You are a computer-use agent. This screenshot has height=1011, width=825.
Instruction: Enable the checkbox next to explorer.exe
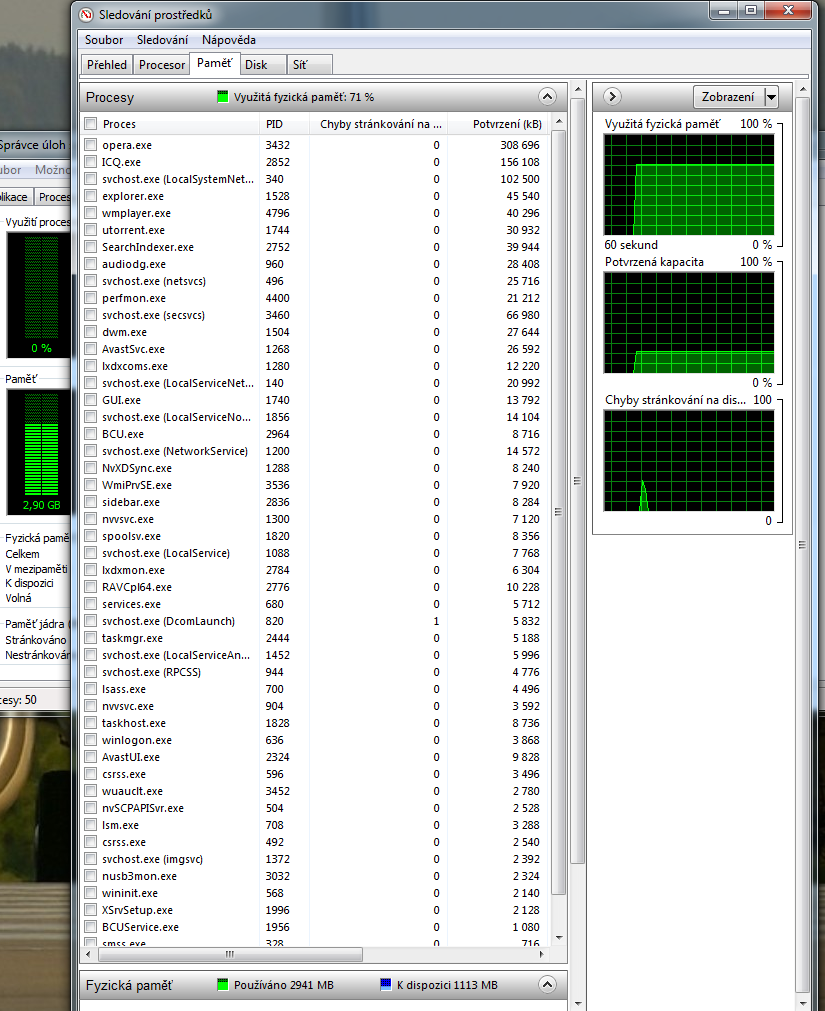point(91,196)
